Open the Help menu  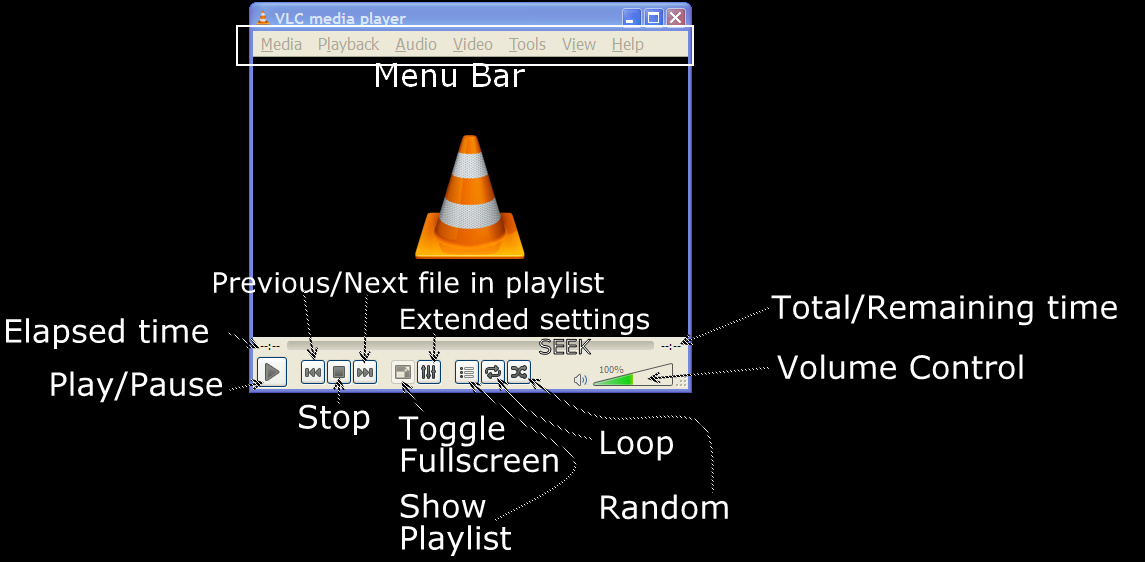point(627,44)
